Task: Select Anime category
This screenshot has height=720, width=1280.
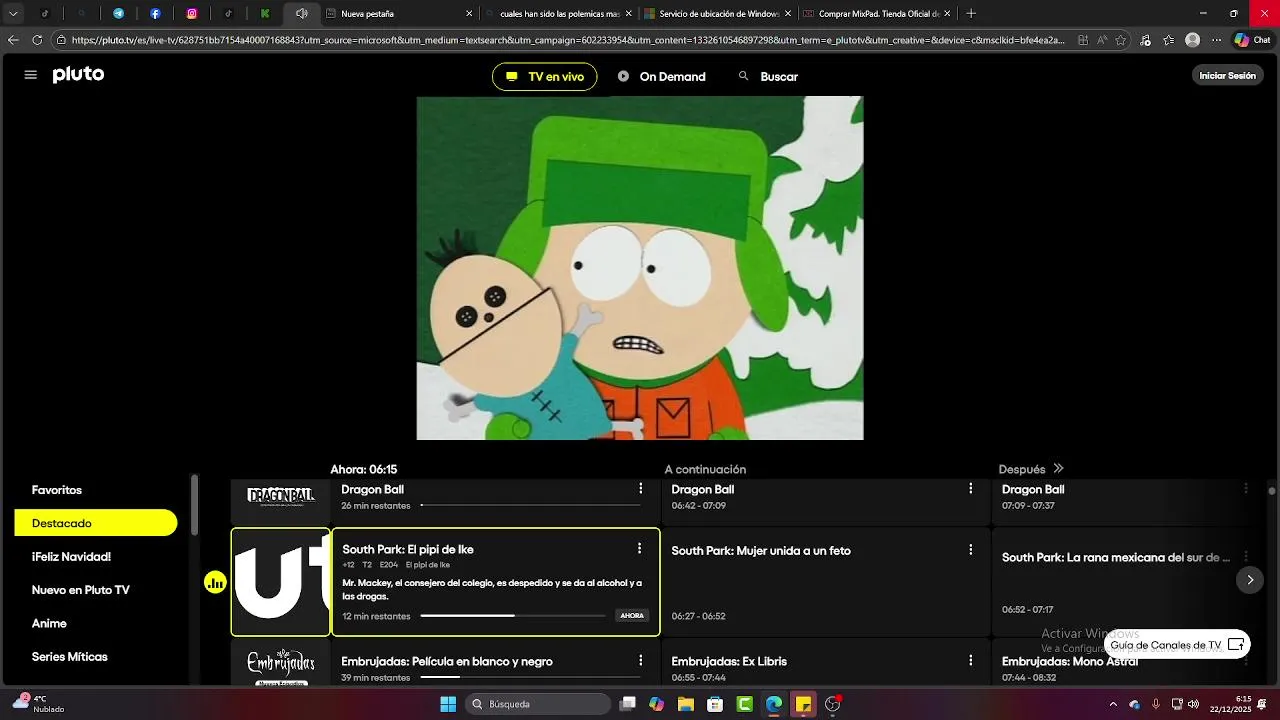Action: (49, 623)
